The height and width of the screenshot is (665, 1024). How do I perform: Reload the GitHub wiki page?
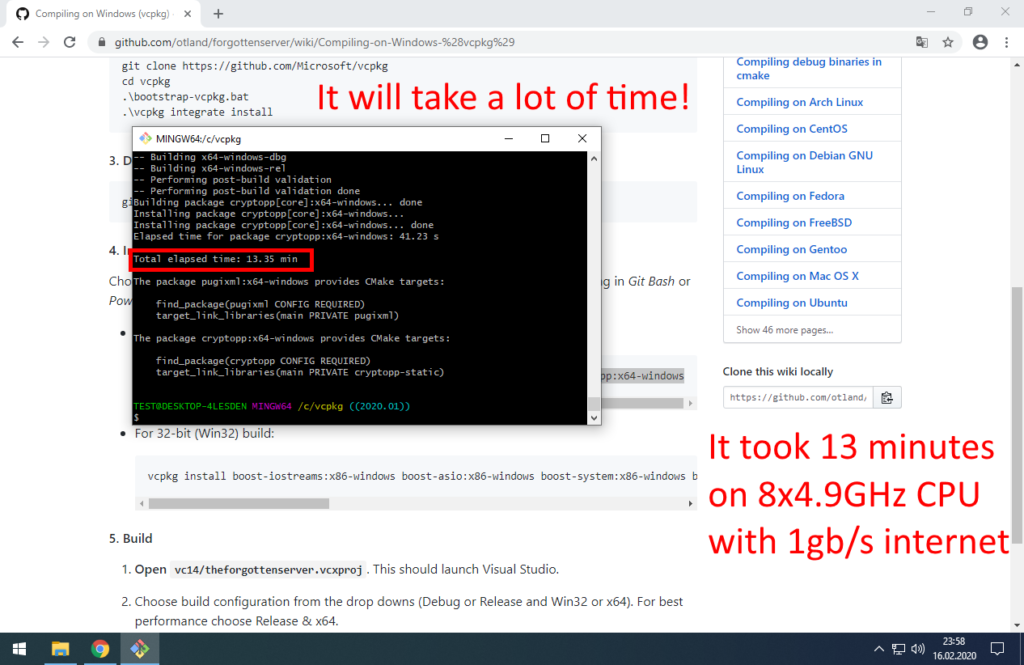[69, 42]
